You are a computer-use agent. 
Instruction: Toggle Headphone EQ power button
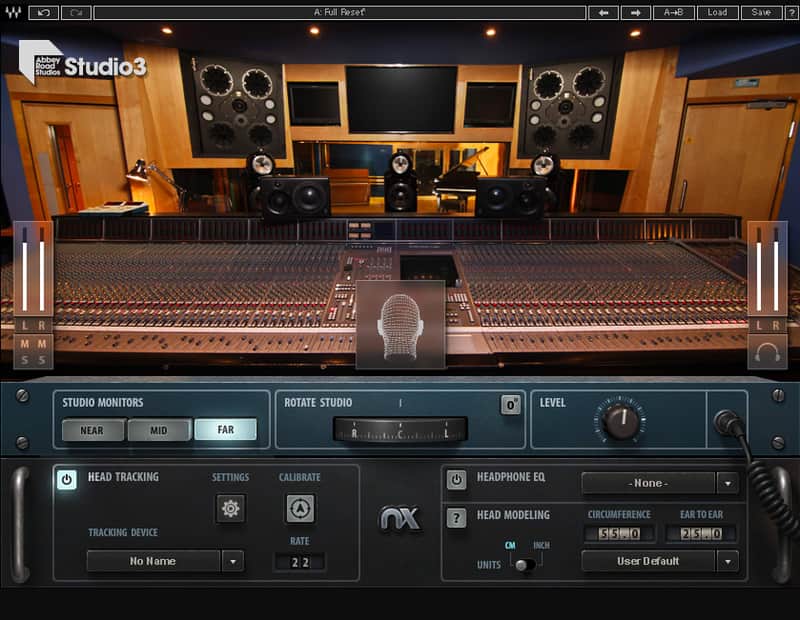pyautogui.click(x=456, y=480)
